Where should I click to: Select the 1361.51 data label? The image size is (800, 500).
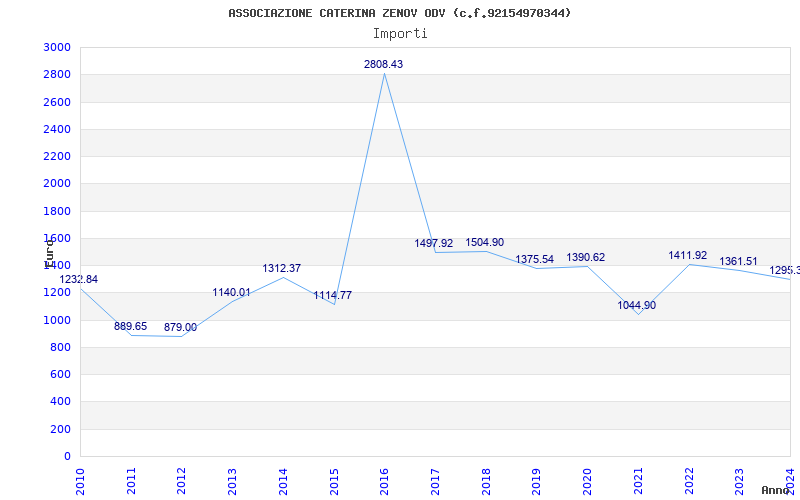click(x=738, y=262)
